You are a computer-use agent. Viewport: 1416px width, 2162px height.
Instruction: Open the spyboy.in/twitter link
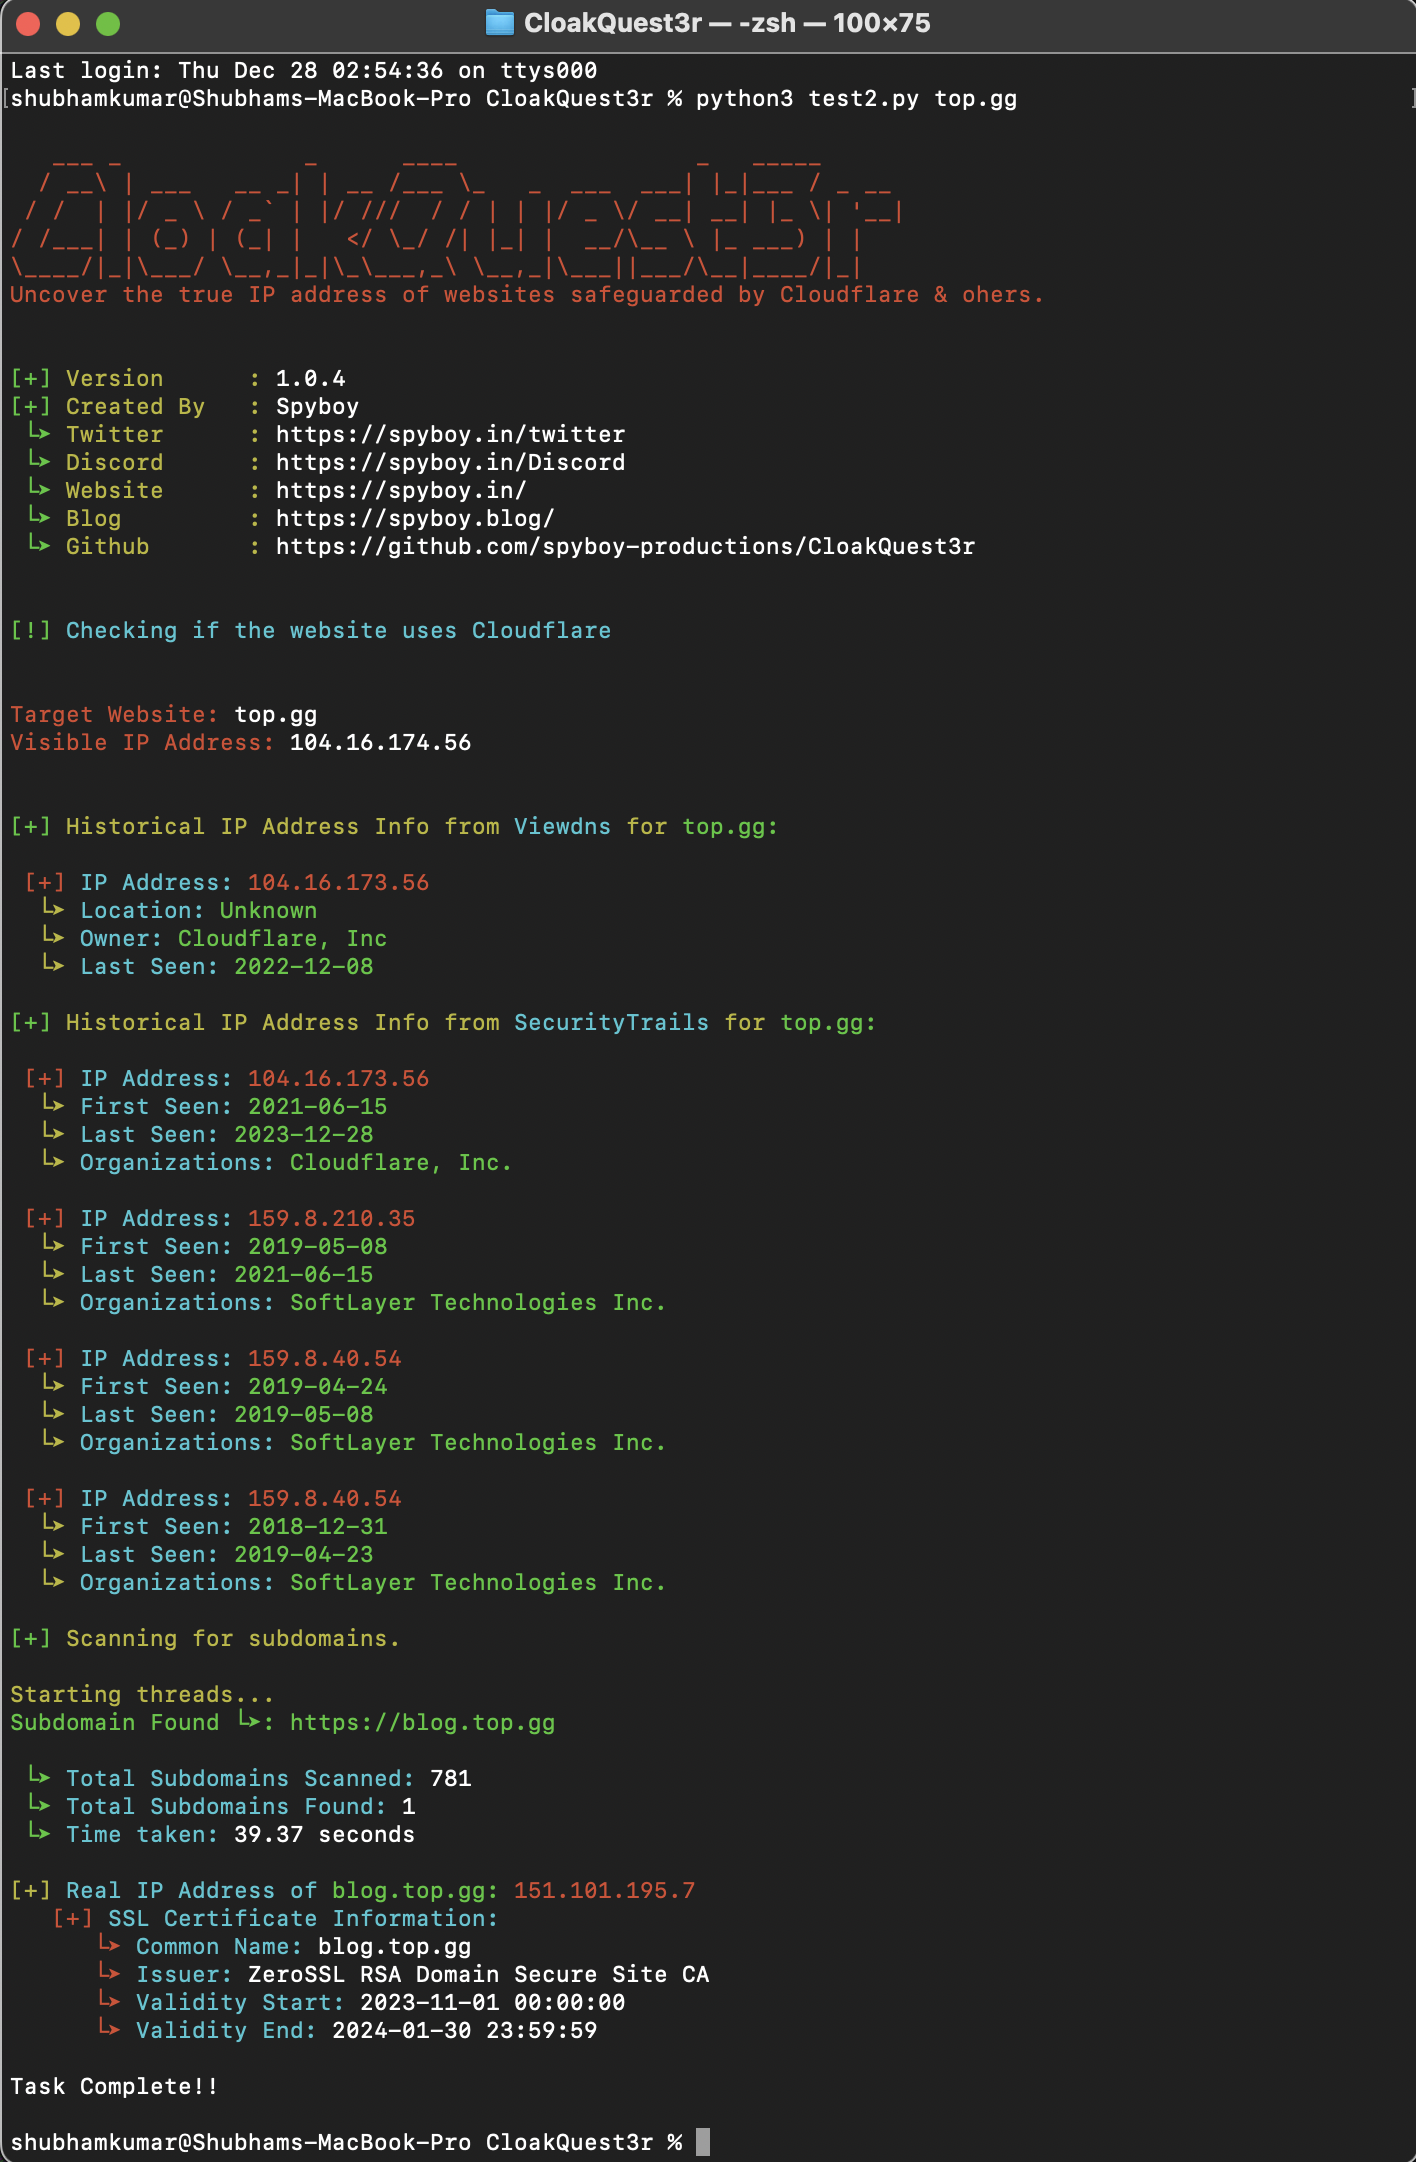pyautogui.click(x=450, y=434)
